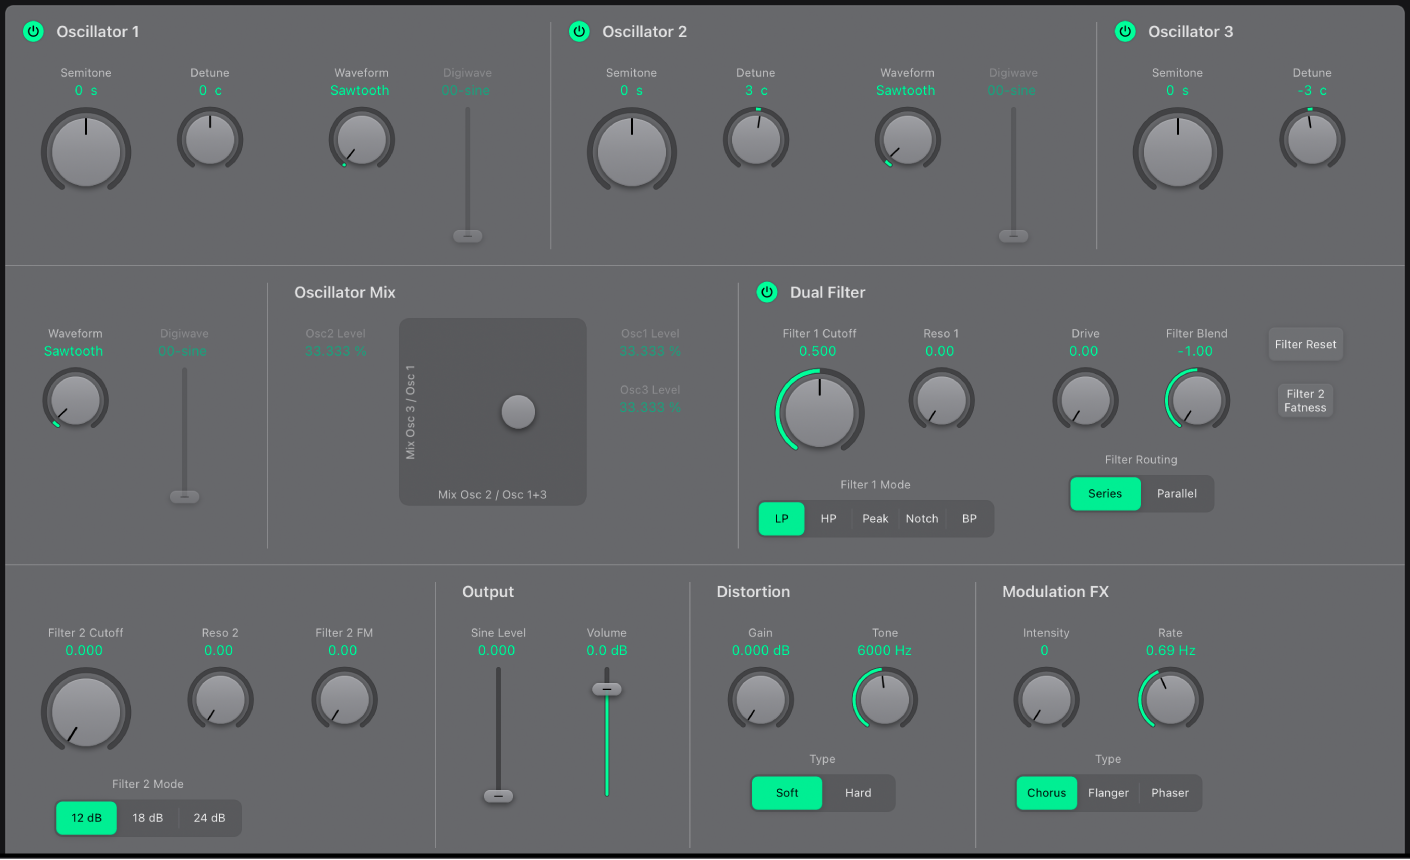This screenshot has height=860, width=1410.
Task: Turn off Oscillator 3 power icon
Action: point(1125,32)
